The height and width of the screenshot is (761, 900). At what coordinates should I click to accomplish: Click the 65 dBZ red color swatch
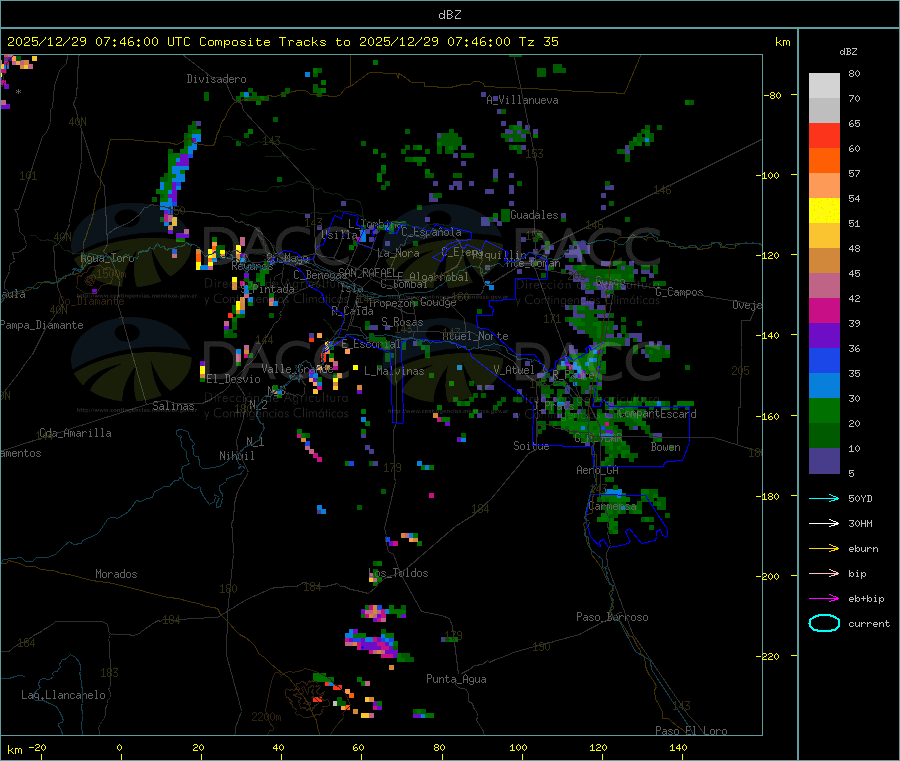[824, 135]
